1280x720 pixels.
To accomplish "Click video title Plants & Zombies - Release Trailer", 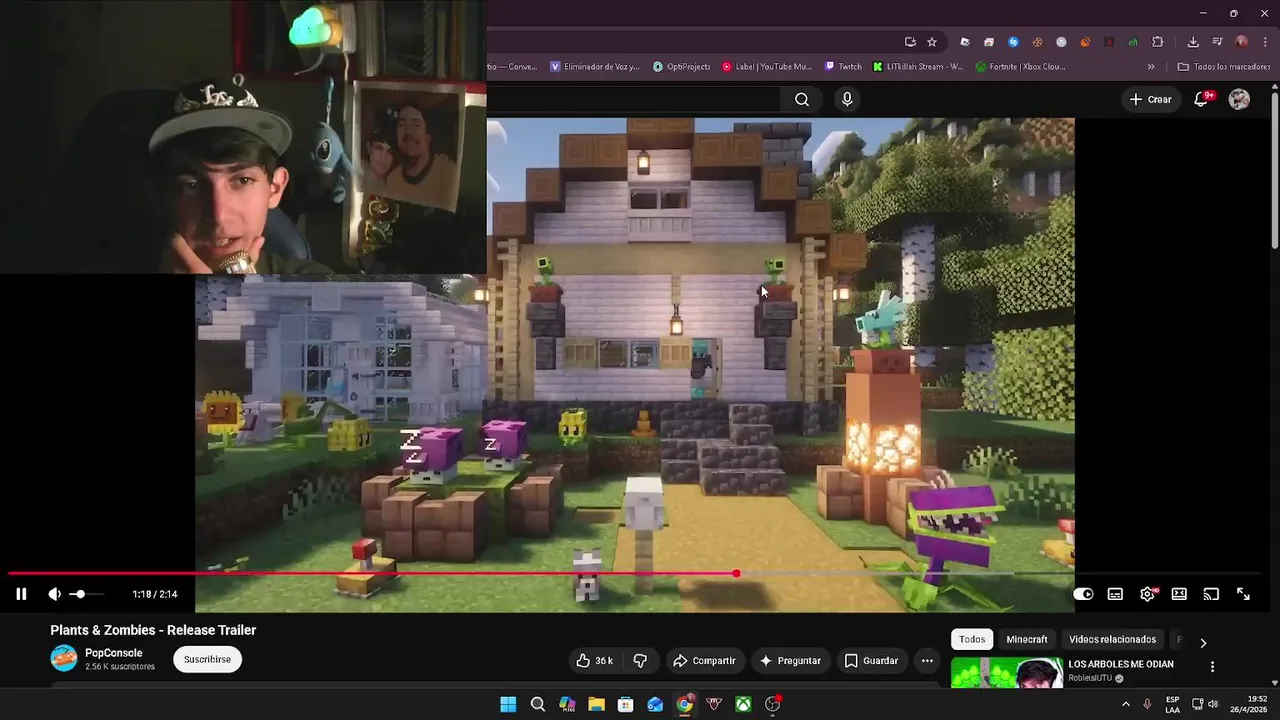I will point(153,630).
